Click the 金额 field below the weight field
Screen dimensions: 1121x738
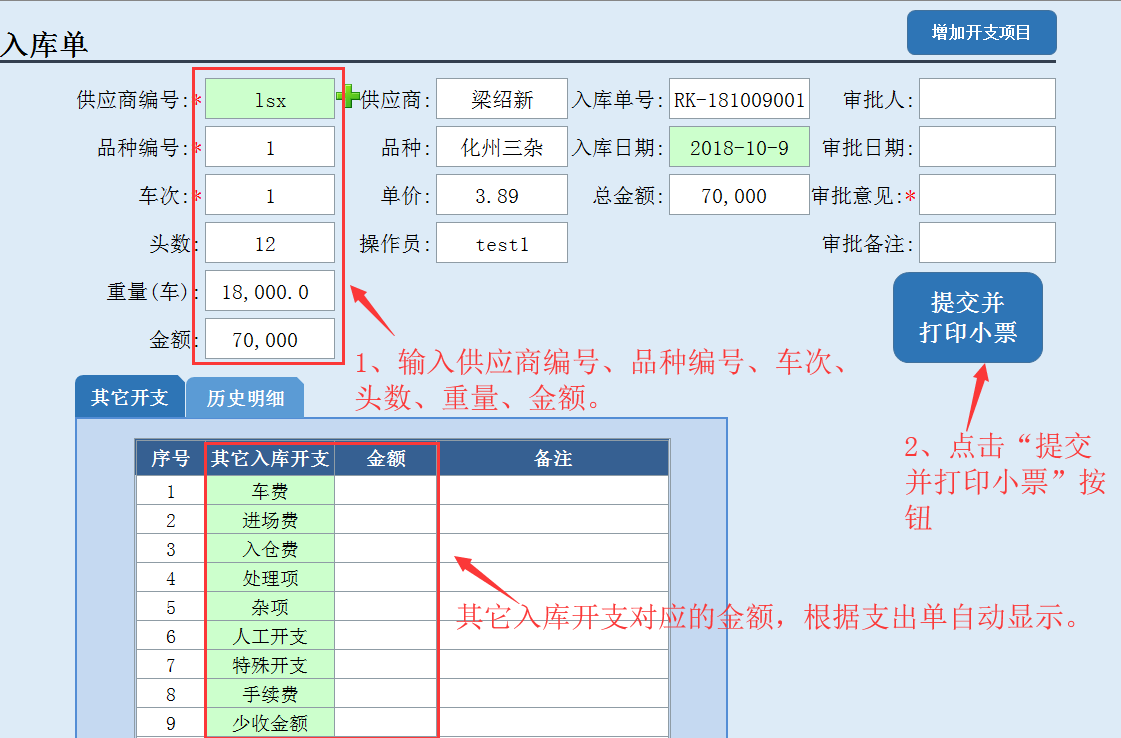tap(270, 338)
